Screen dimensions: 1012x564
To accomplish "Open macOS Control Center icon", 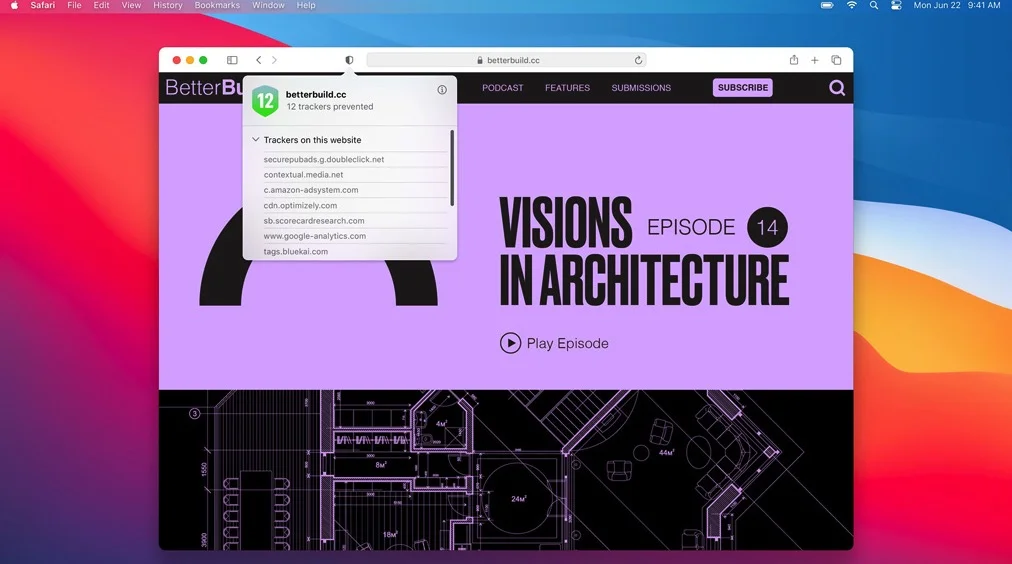I will 895,6.
